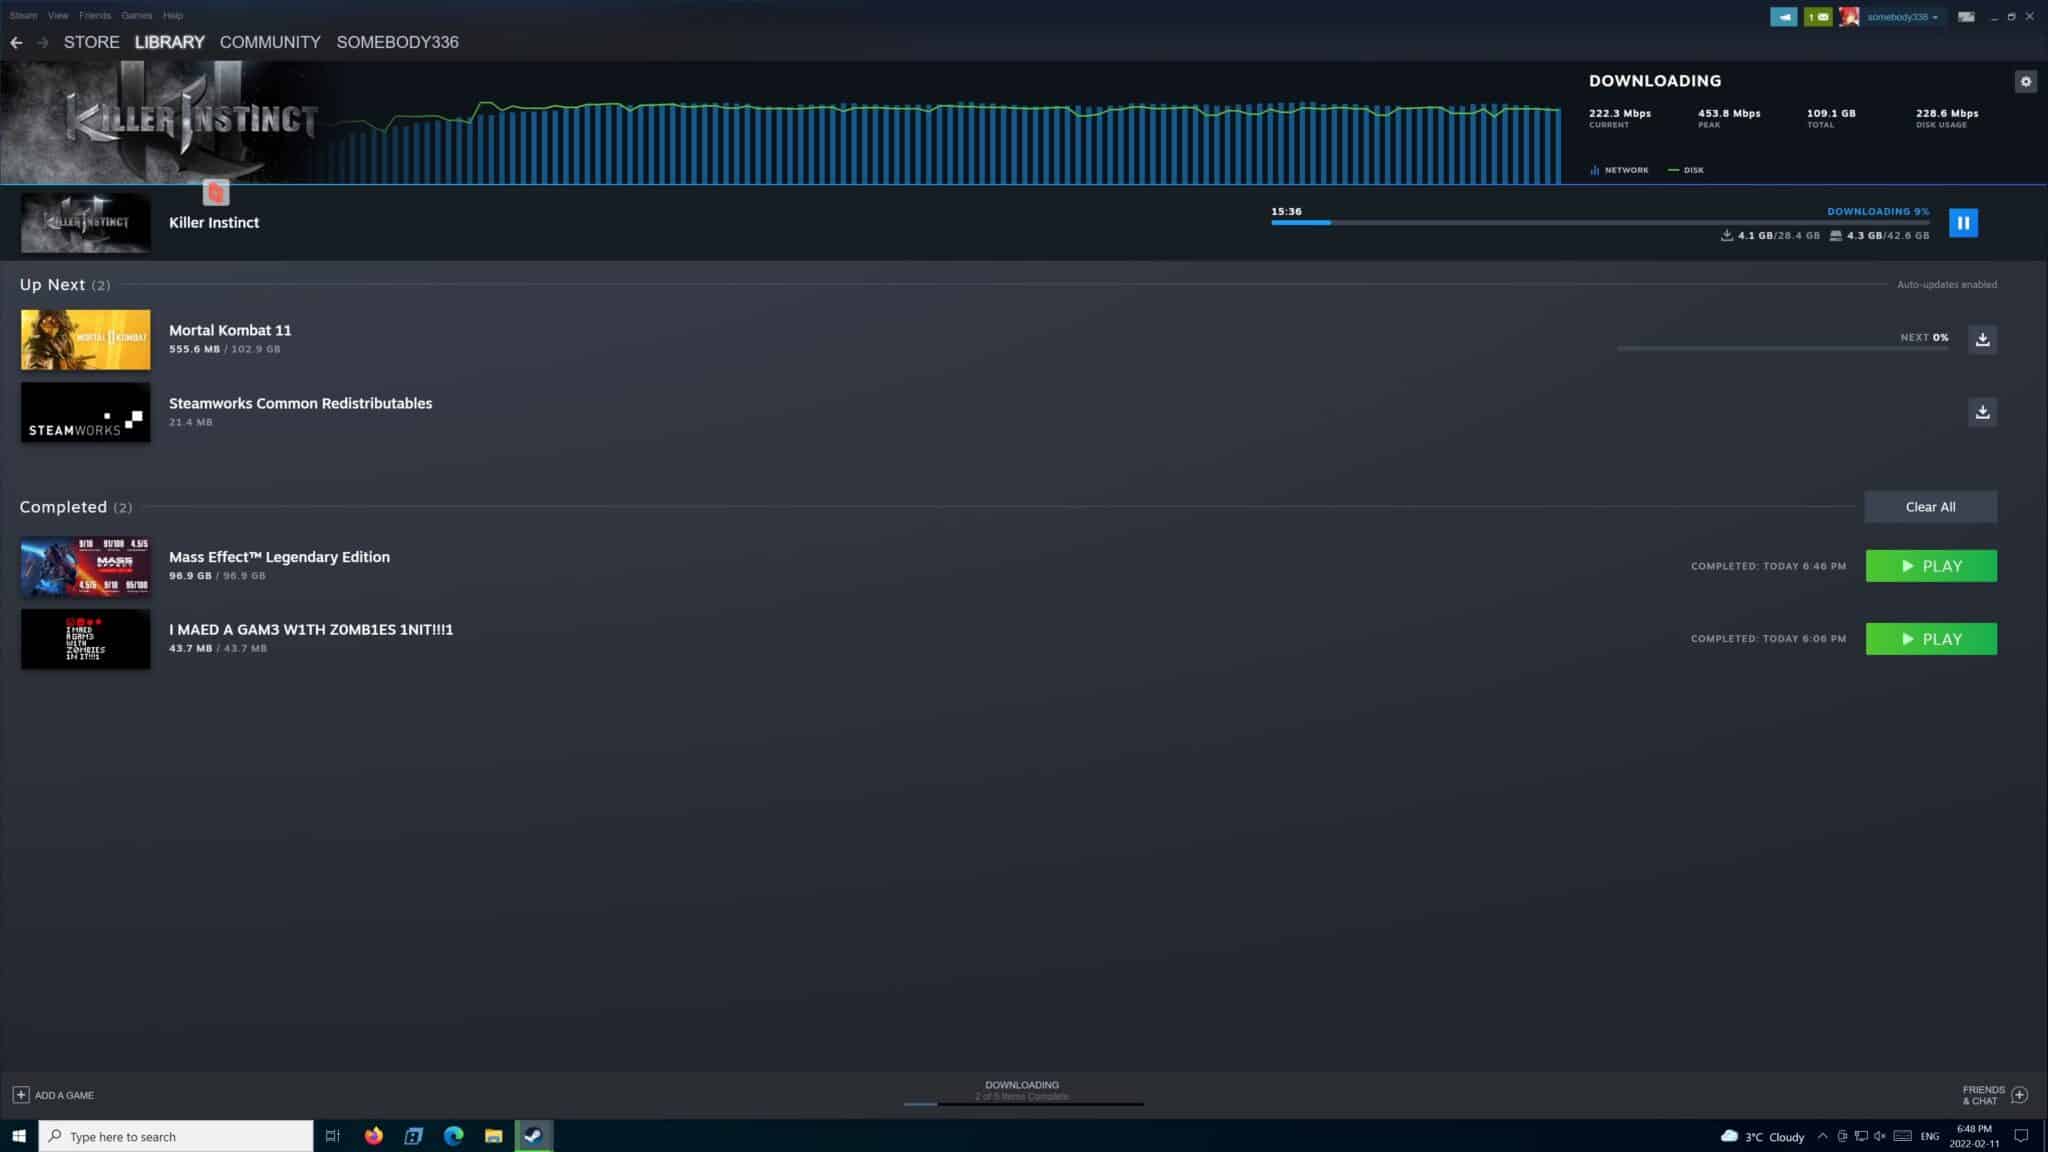This screenshot has width=2048, height=1152.
Task: Open the green friends notification icon
Action: pos(1817,16)
